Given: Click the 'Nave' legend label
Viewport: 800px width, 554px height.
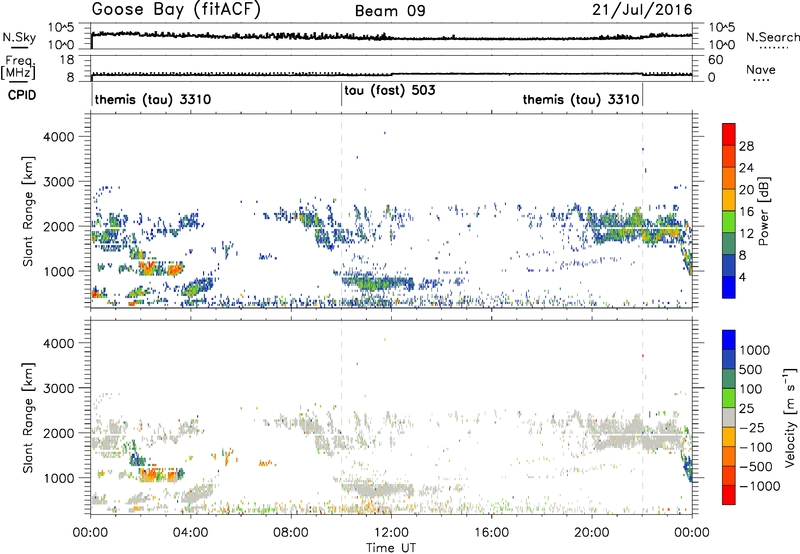Looking at the screenshot, I should [x=761, y=69].
